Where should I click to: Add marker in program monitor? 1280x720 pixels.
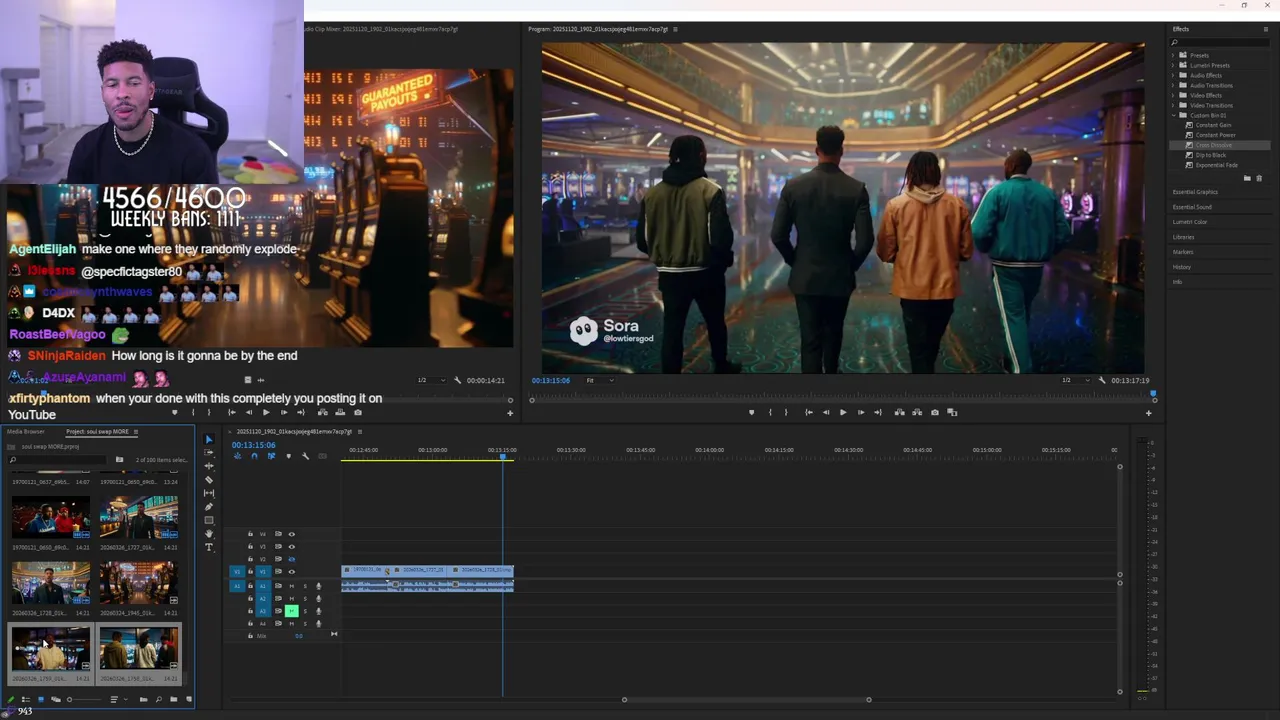pos(752,412)
